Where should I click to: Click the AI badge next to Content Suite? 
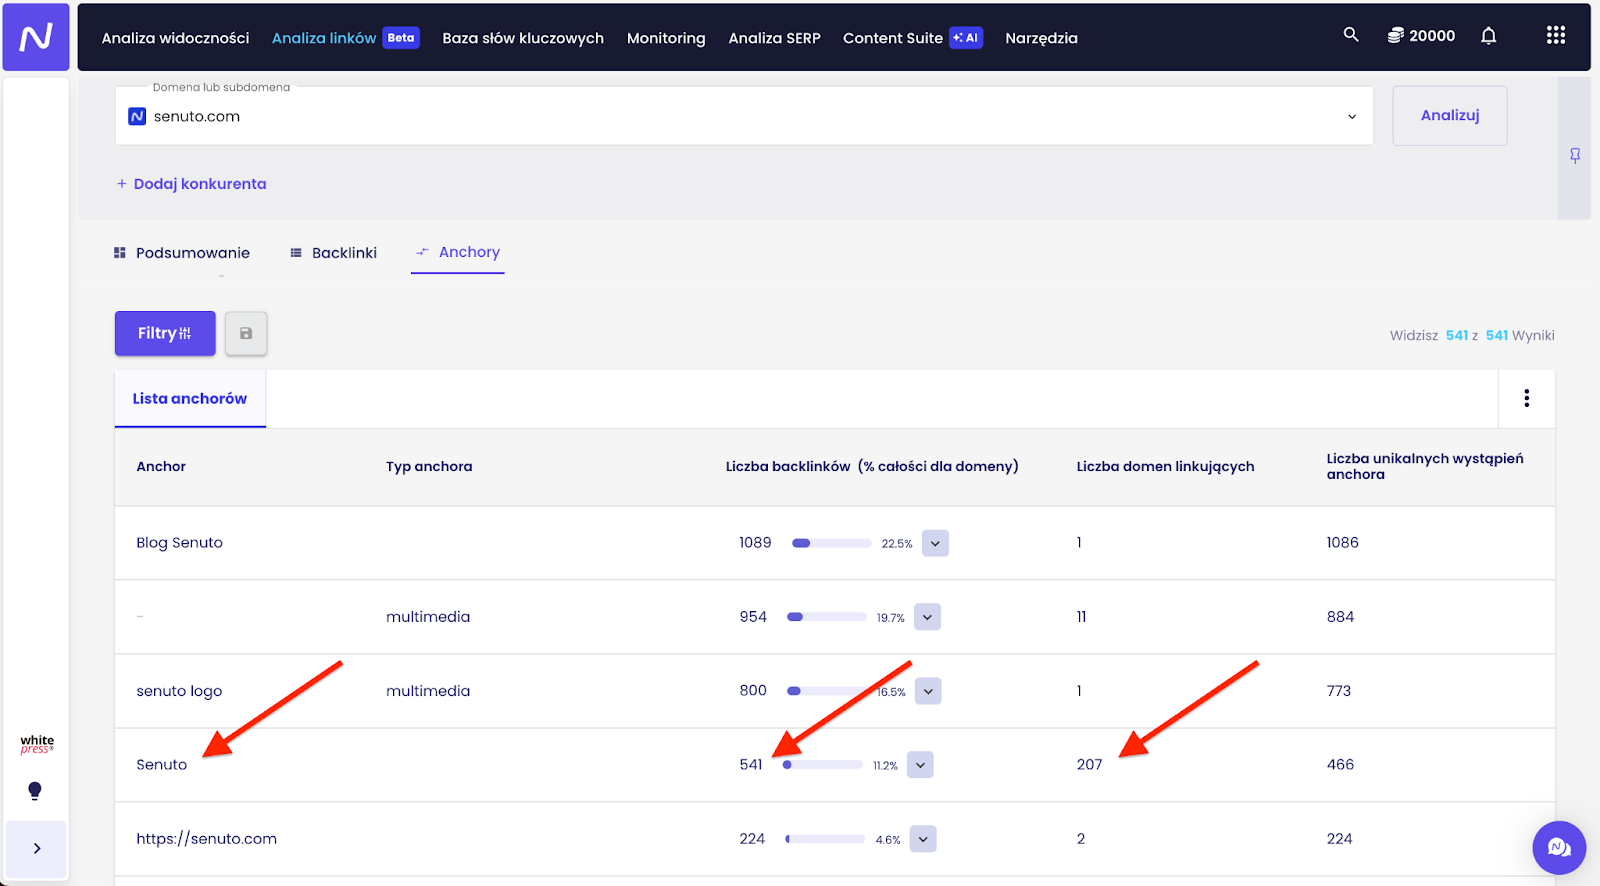966,38
